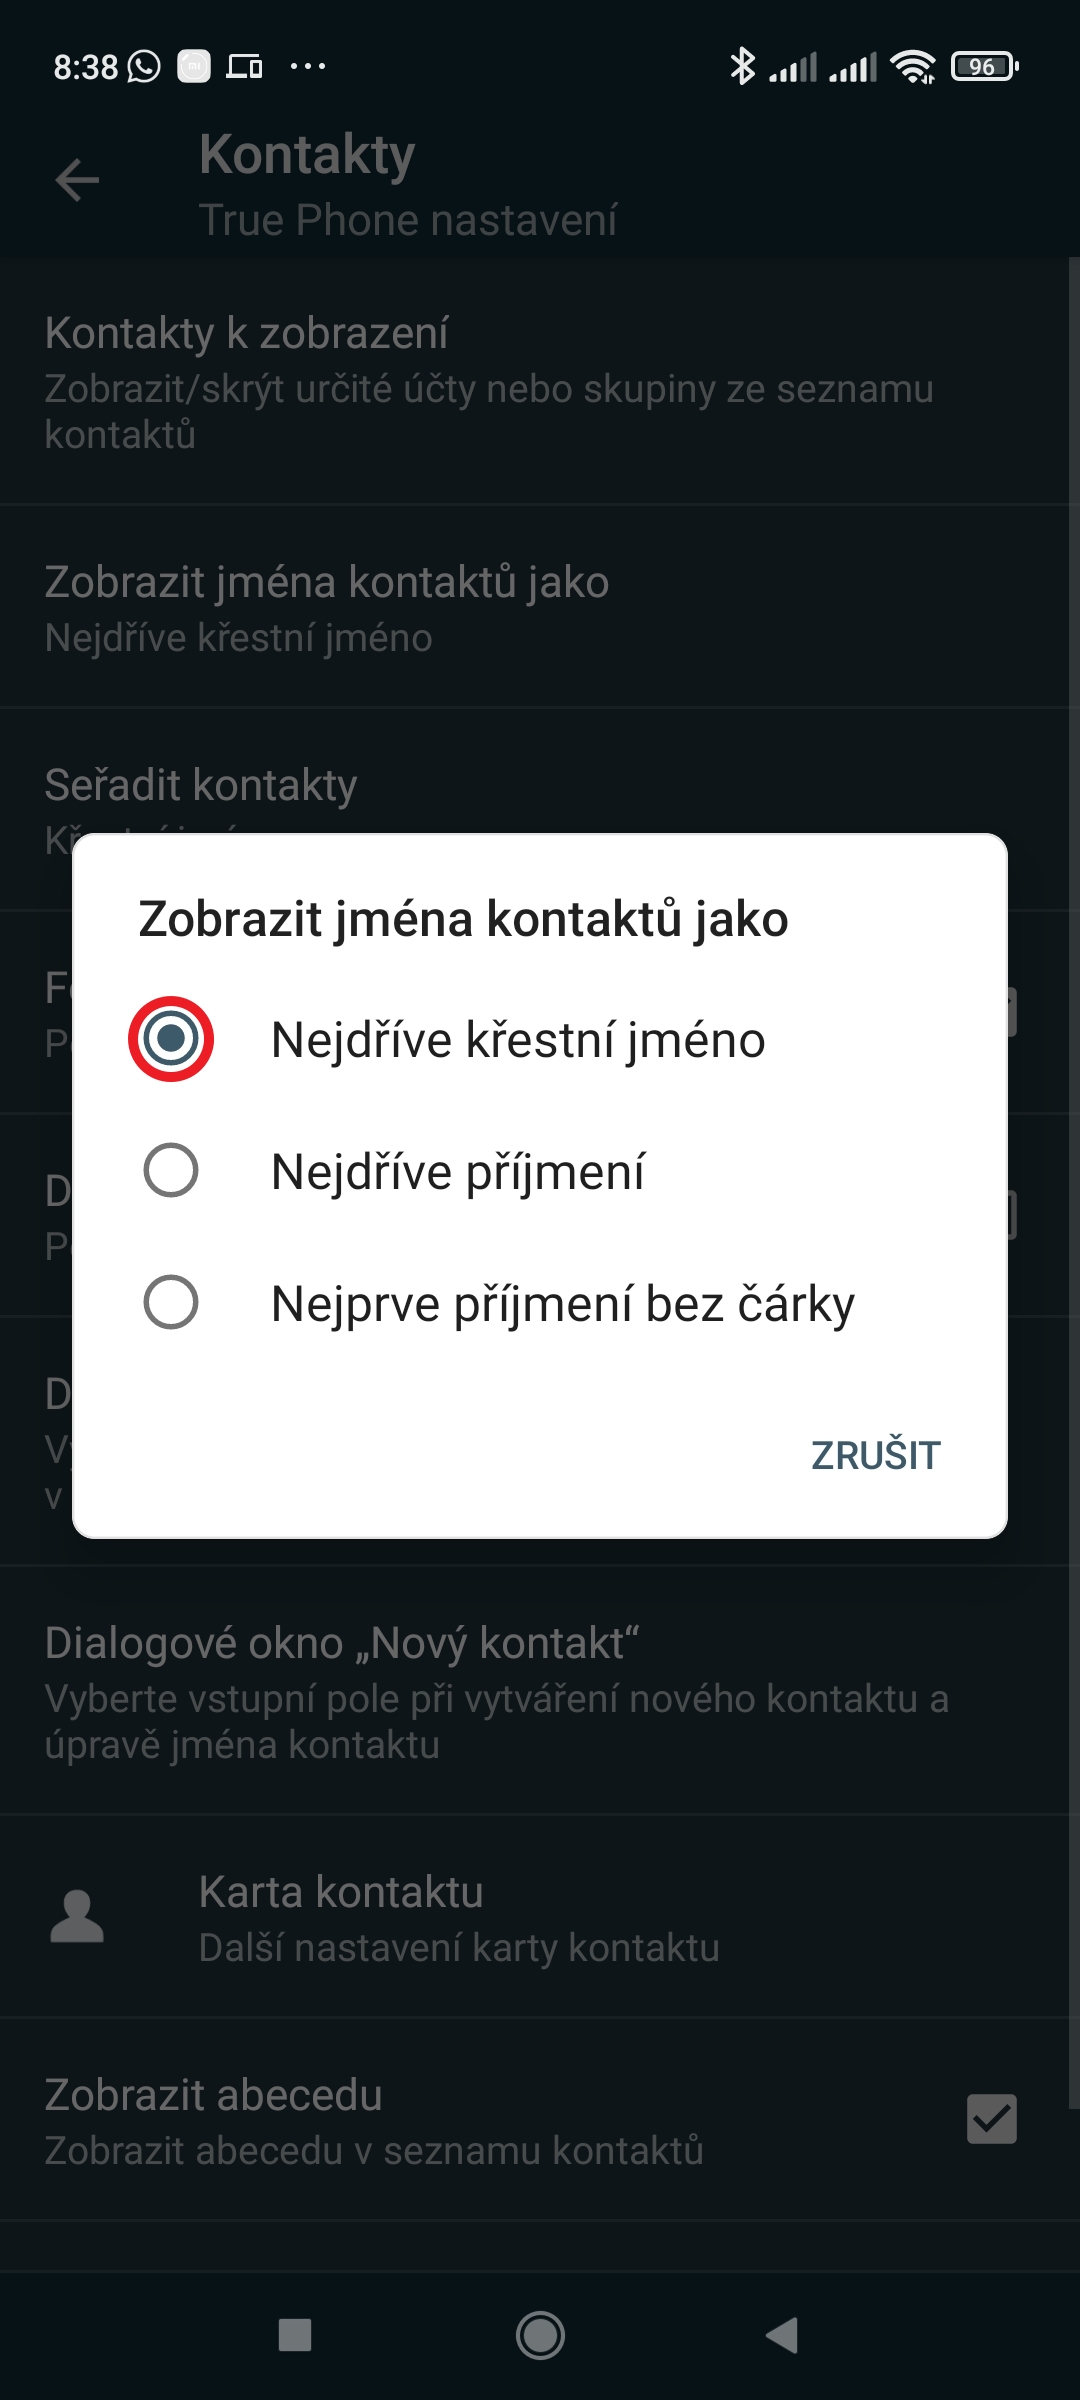Tap the three-dots notification overflow icon
Image resolution: width=1080 pixels, height=2400 pixels.
(307, 66)
